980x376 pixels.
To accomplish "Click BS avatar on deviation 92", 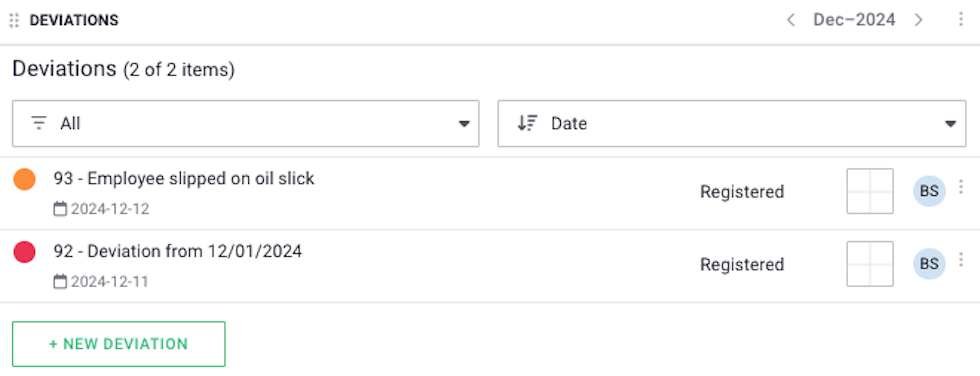I will point(929,264).
